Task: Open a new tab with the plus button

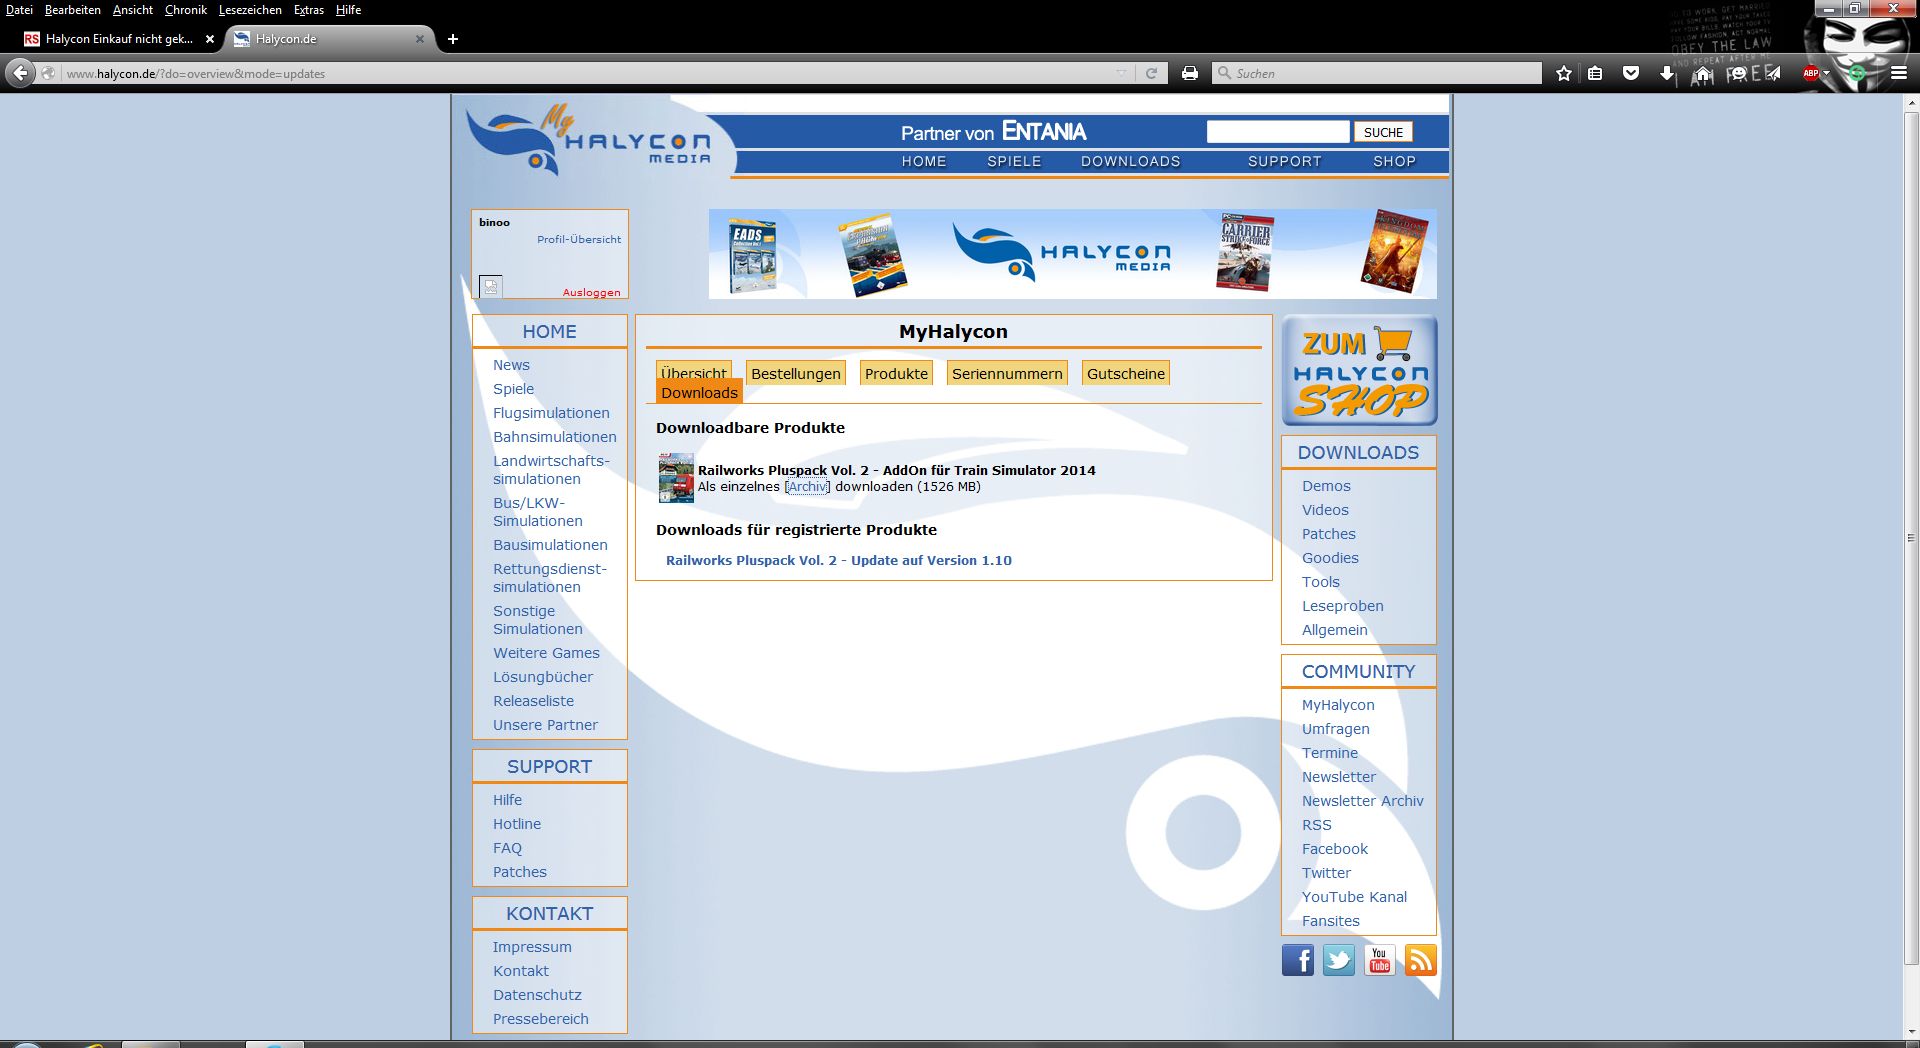Action: [x=453, y=39]
